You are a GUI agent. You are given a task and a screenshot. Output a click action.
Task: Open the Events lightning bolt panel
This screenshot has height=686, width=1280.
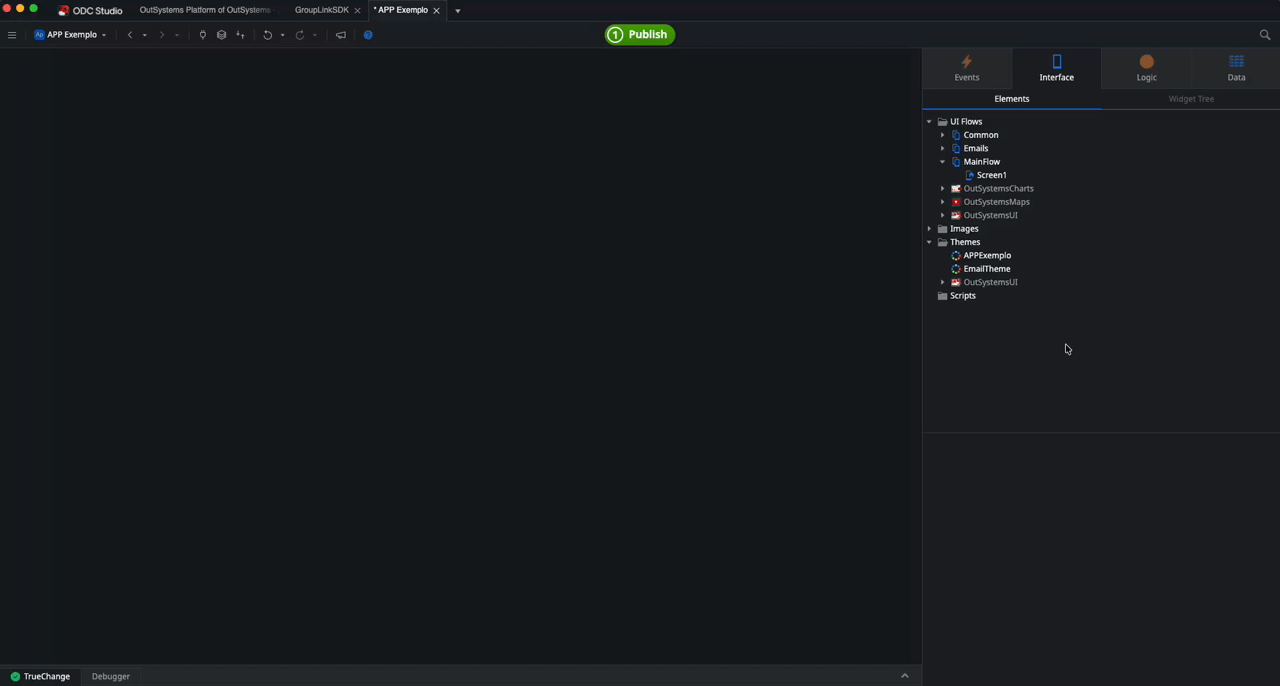coord(966,68)
